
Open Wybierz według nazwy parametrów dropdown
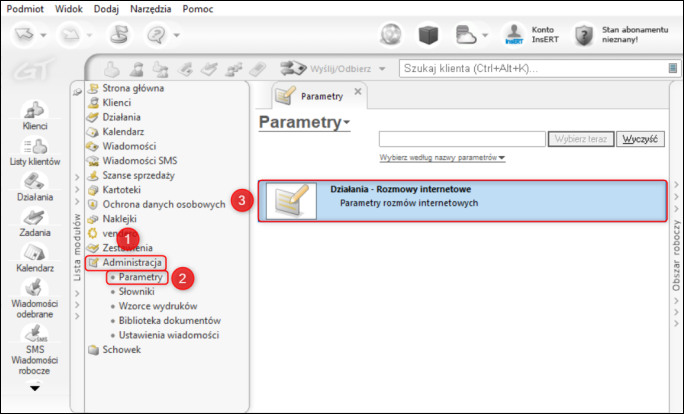pyautogui.click(x=442, y=157)
